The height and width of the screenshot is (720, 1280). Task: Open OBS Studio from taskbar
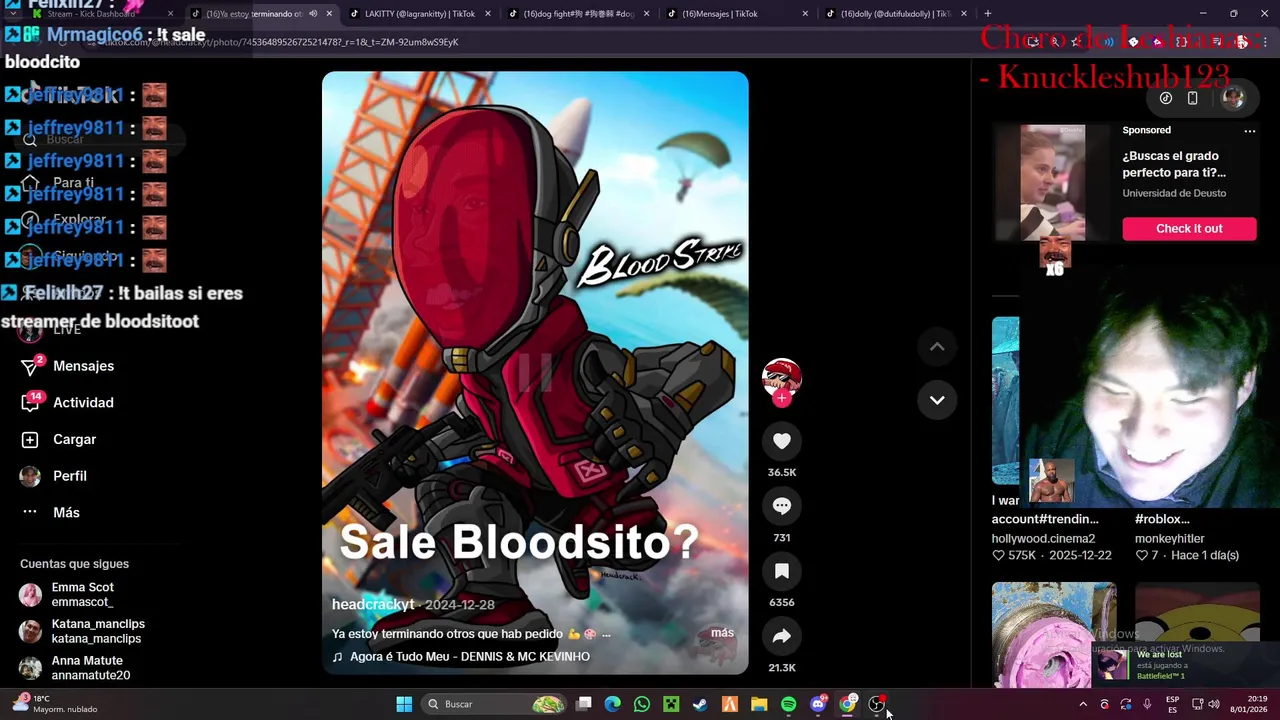coord(877,704)
